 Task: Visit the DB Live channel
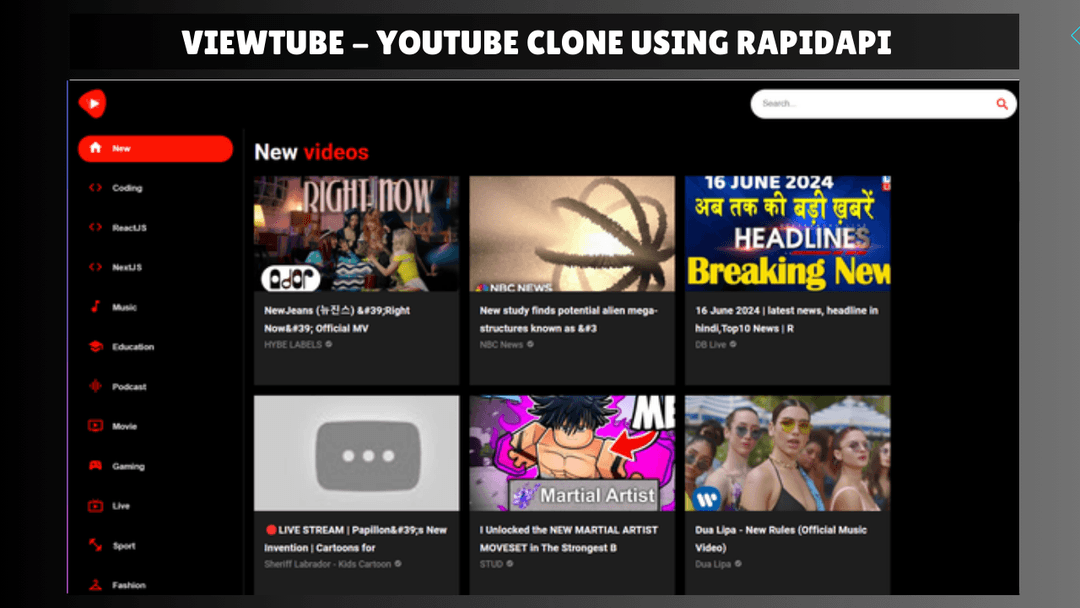(x=710, y=344)
